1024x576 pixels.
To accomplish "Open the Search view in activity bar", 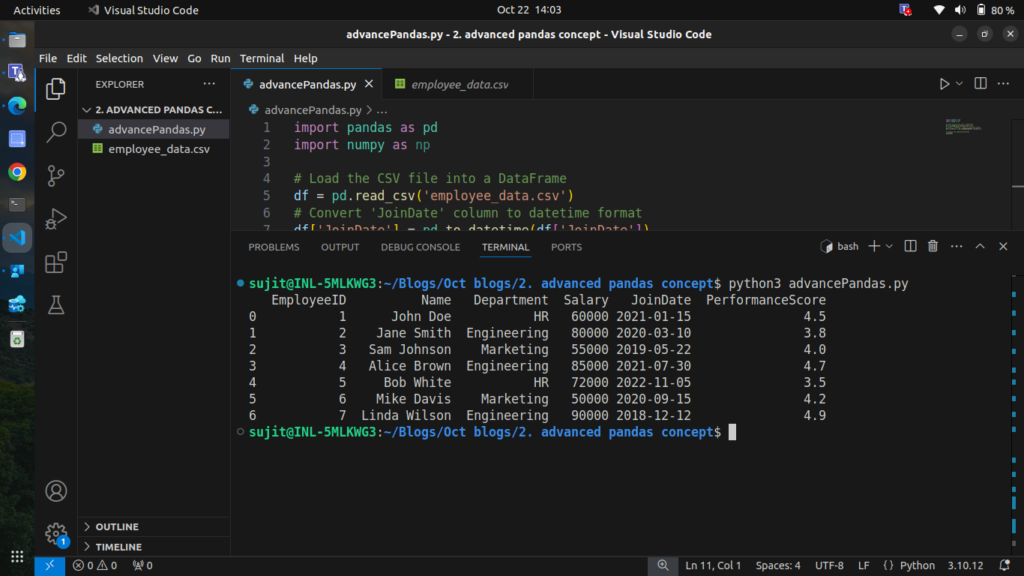I will click(x=57, y=131).
